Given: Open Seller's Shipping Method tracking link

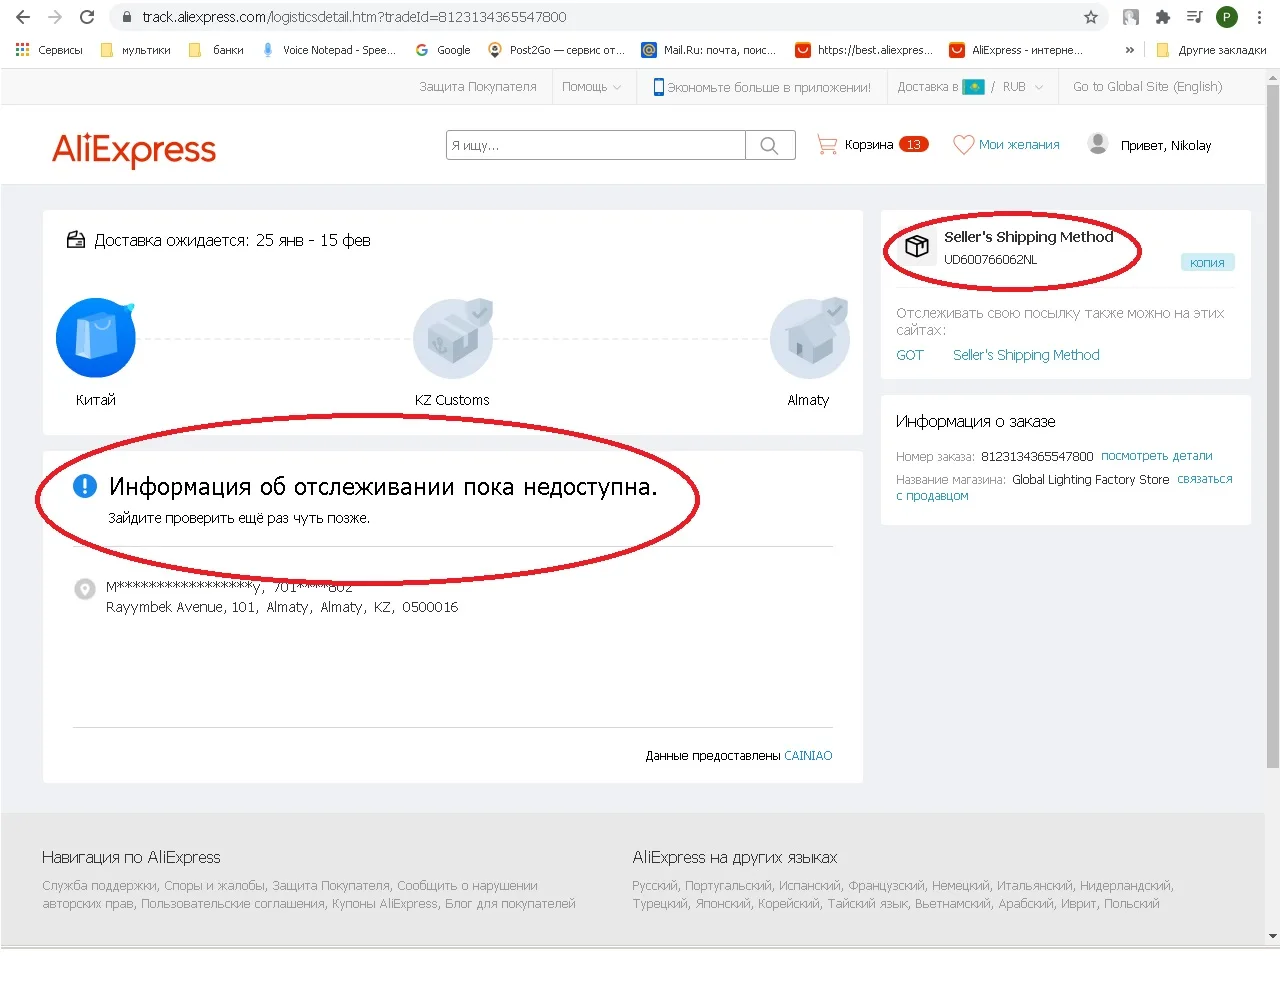Looking at the screenshot, I should (1026, 355).
